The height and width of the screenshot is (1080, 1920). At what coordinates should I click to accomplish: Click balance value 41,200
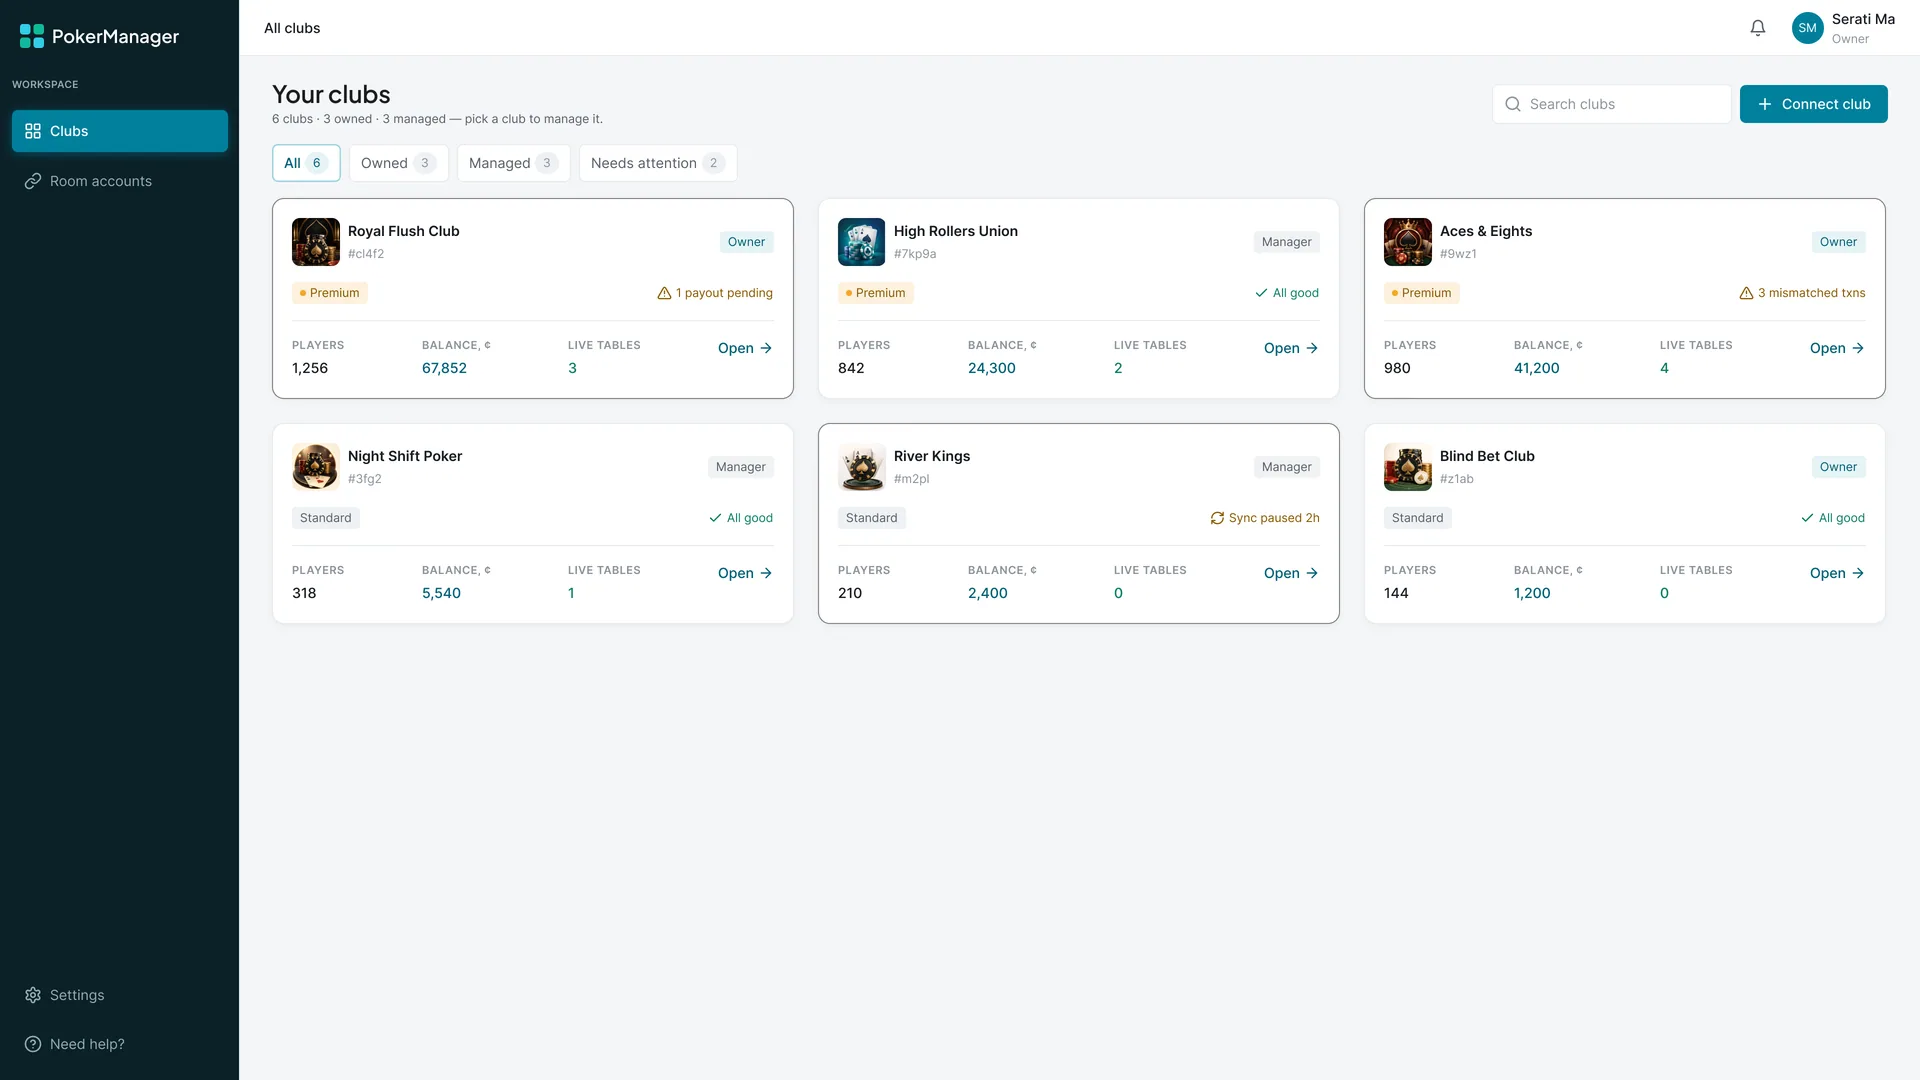click(x=1536, y=368)
